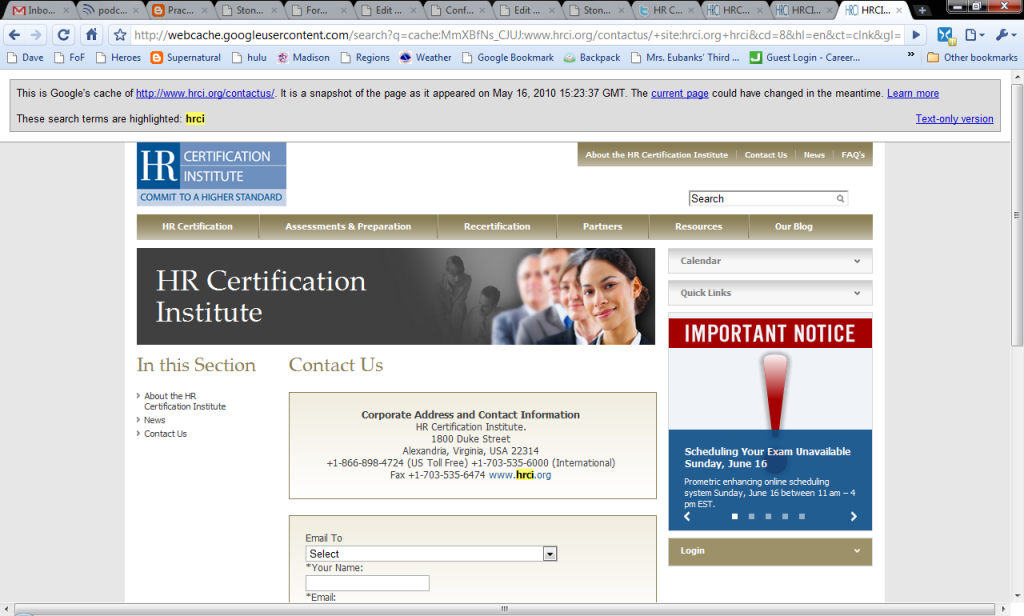Open the Heroes bookmark
Screen dimensions: 1024x616
coord(118,57)
